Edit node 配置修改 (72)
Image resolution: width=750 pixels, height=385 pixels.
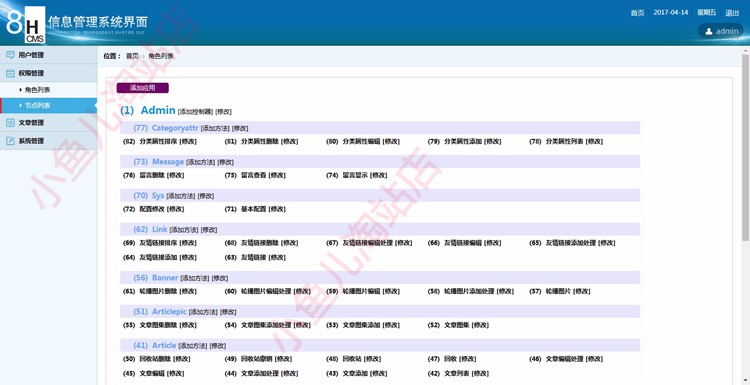click(x=176, y=209)
